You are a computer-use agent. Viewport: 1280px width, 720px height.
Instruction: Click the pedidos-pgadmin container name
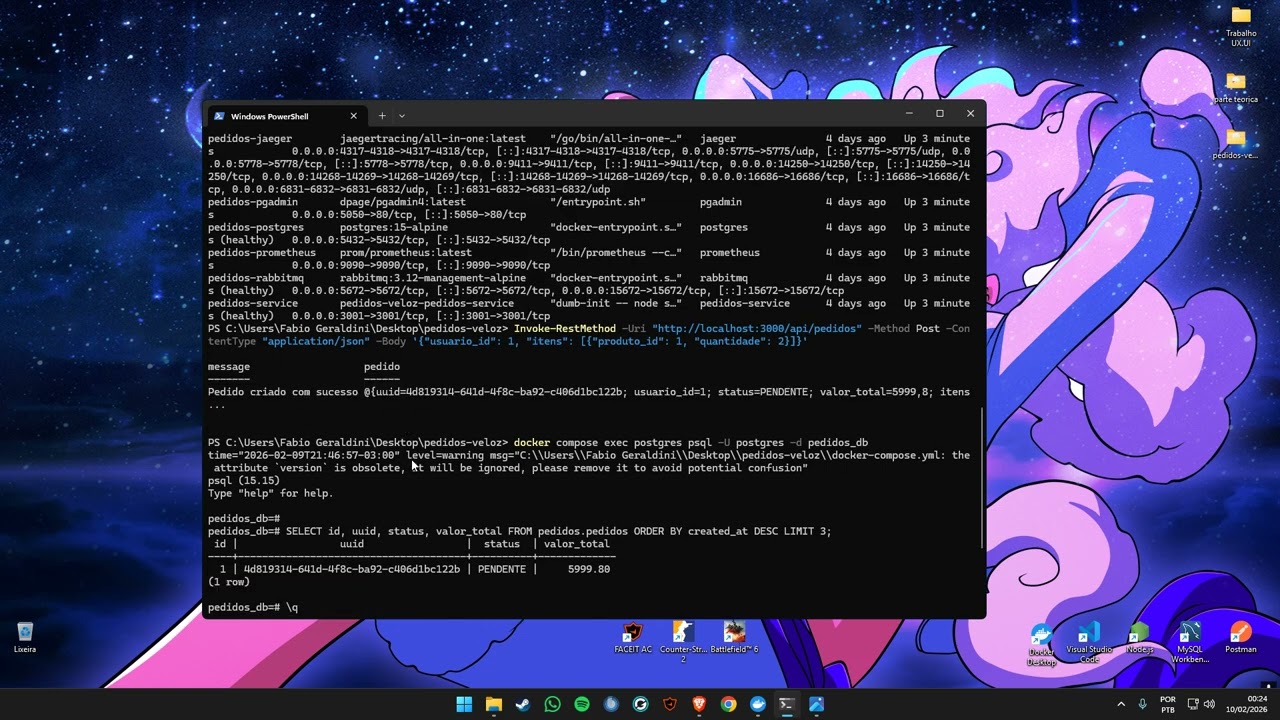point(253,202)
